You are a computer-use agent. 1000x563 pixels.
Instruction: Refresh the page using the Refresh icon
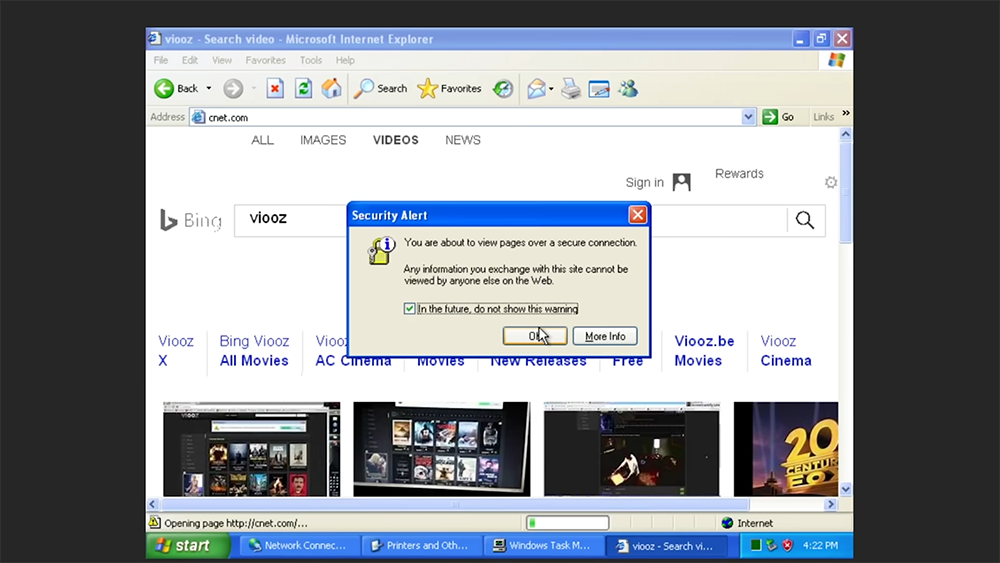pos(304,89)
